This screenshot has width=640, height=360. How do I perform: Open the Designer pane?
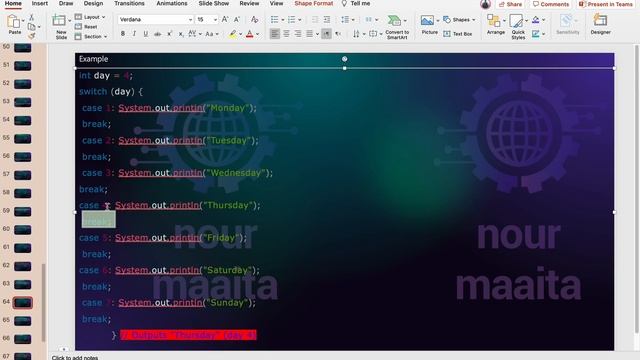600,24
